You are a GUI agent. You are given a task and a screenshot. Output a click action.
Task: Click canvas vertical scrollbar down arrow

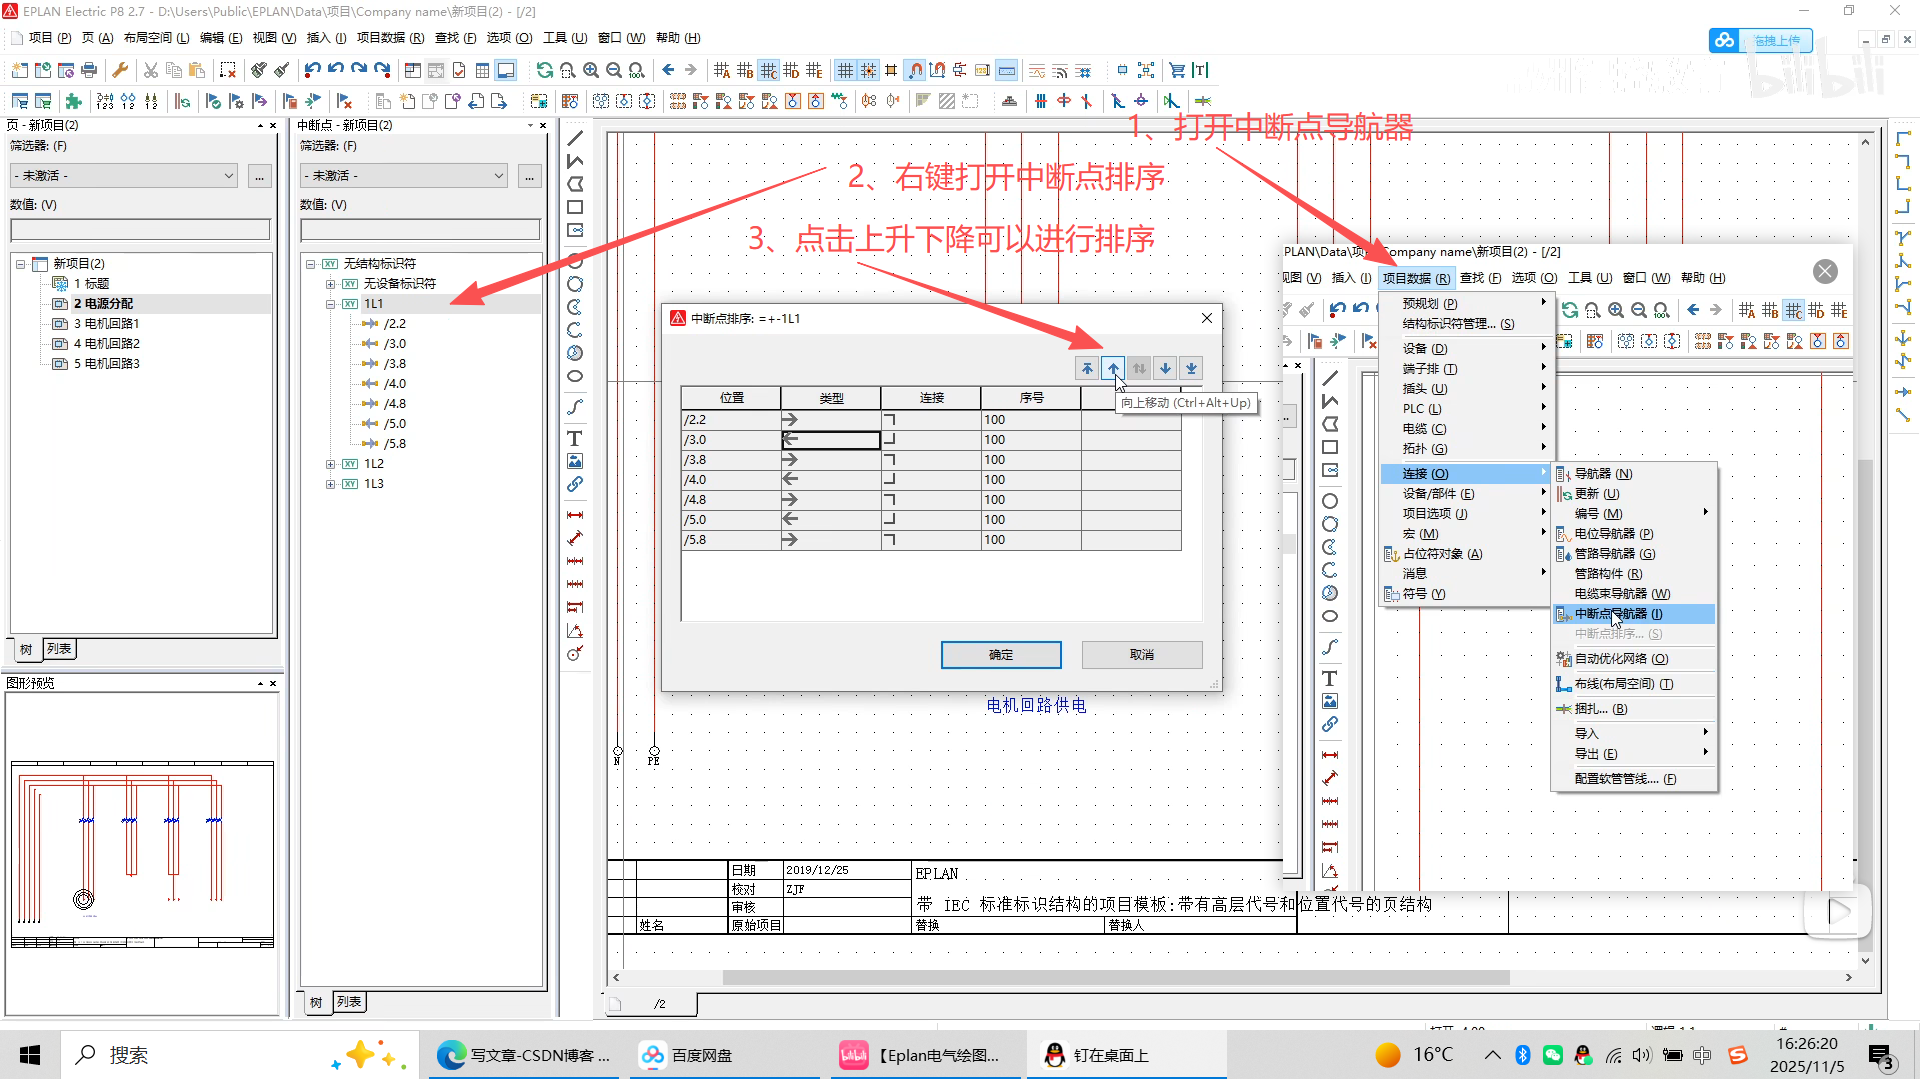click(1865, 961)
